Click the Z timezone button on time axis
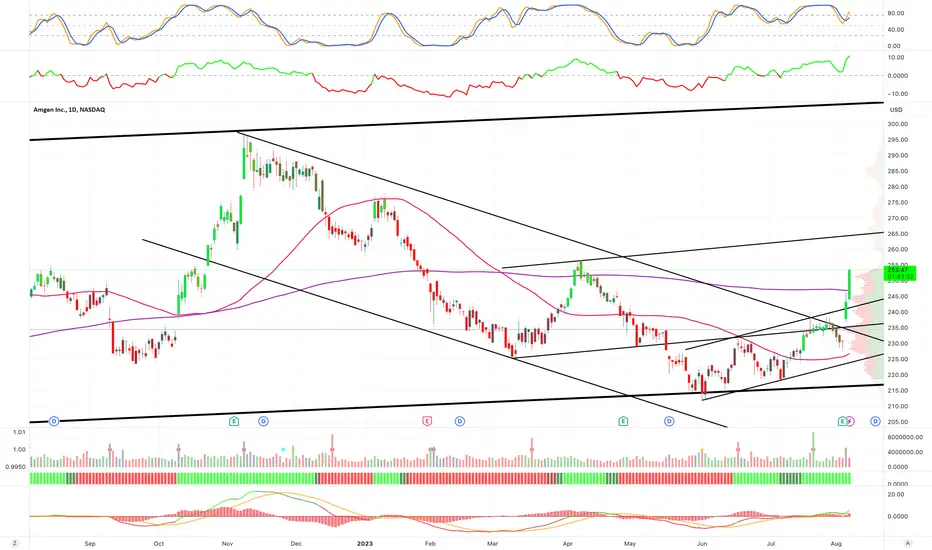 pyautogui.click(x=14, y=543)
